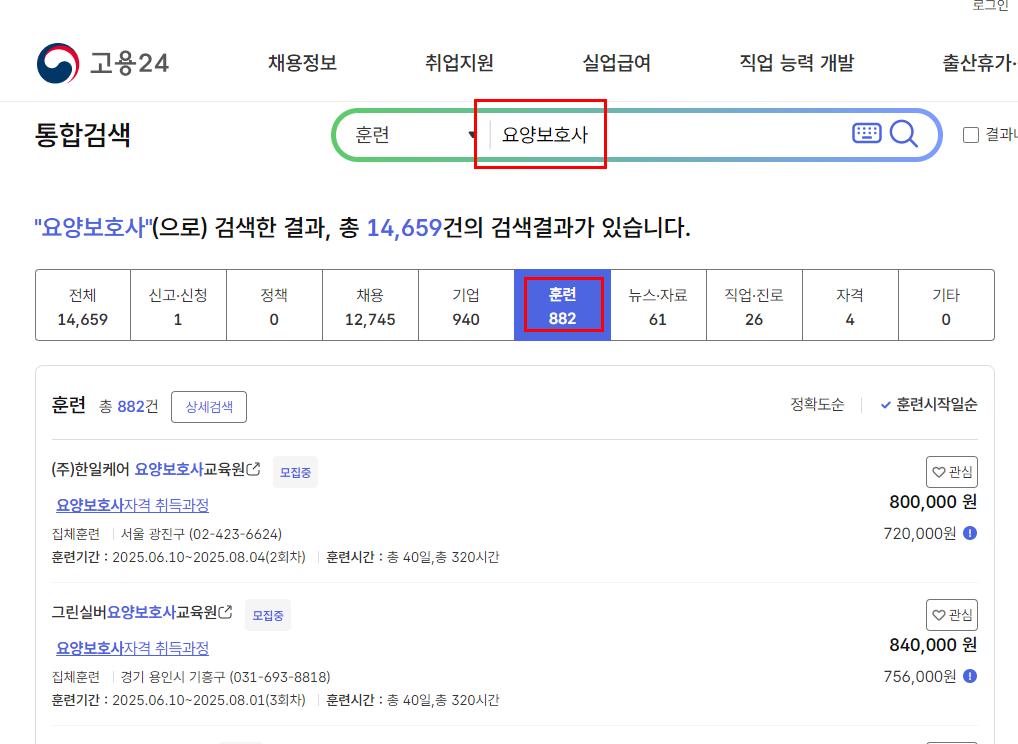Open the 실업급여 menu
Viewport: 1018px width, 744px height.
coord(617,63)
